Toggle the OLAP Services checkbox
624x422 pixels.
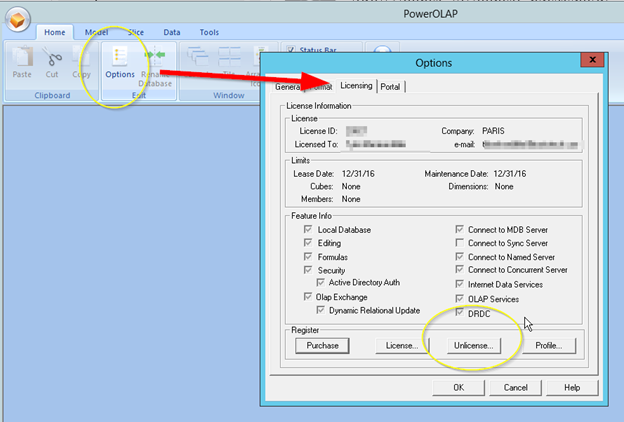[460, 299]
